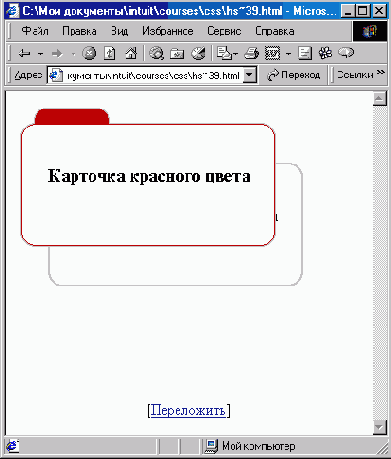The image size is (391, 459).
Task: Open the Search toolbar icon
Action: point(156,53)
